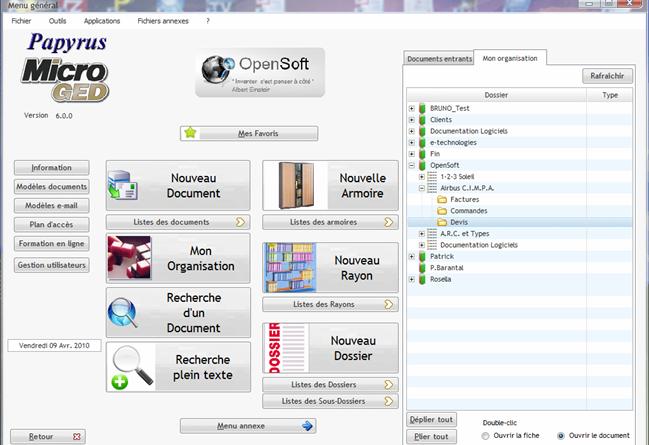Screen dimensions: 649x445
Task: Open the Fichier menu
Action: [21, 20]
